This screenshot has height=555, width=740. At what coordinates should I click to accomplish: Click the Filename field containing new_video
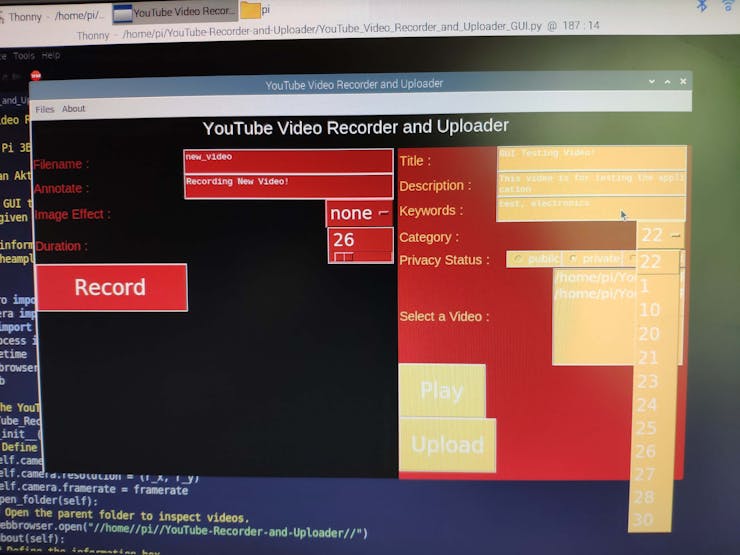pyautogui.click(x=288, y=161)
